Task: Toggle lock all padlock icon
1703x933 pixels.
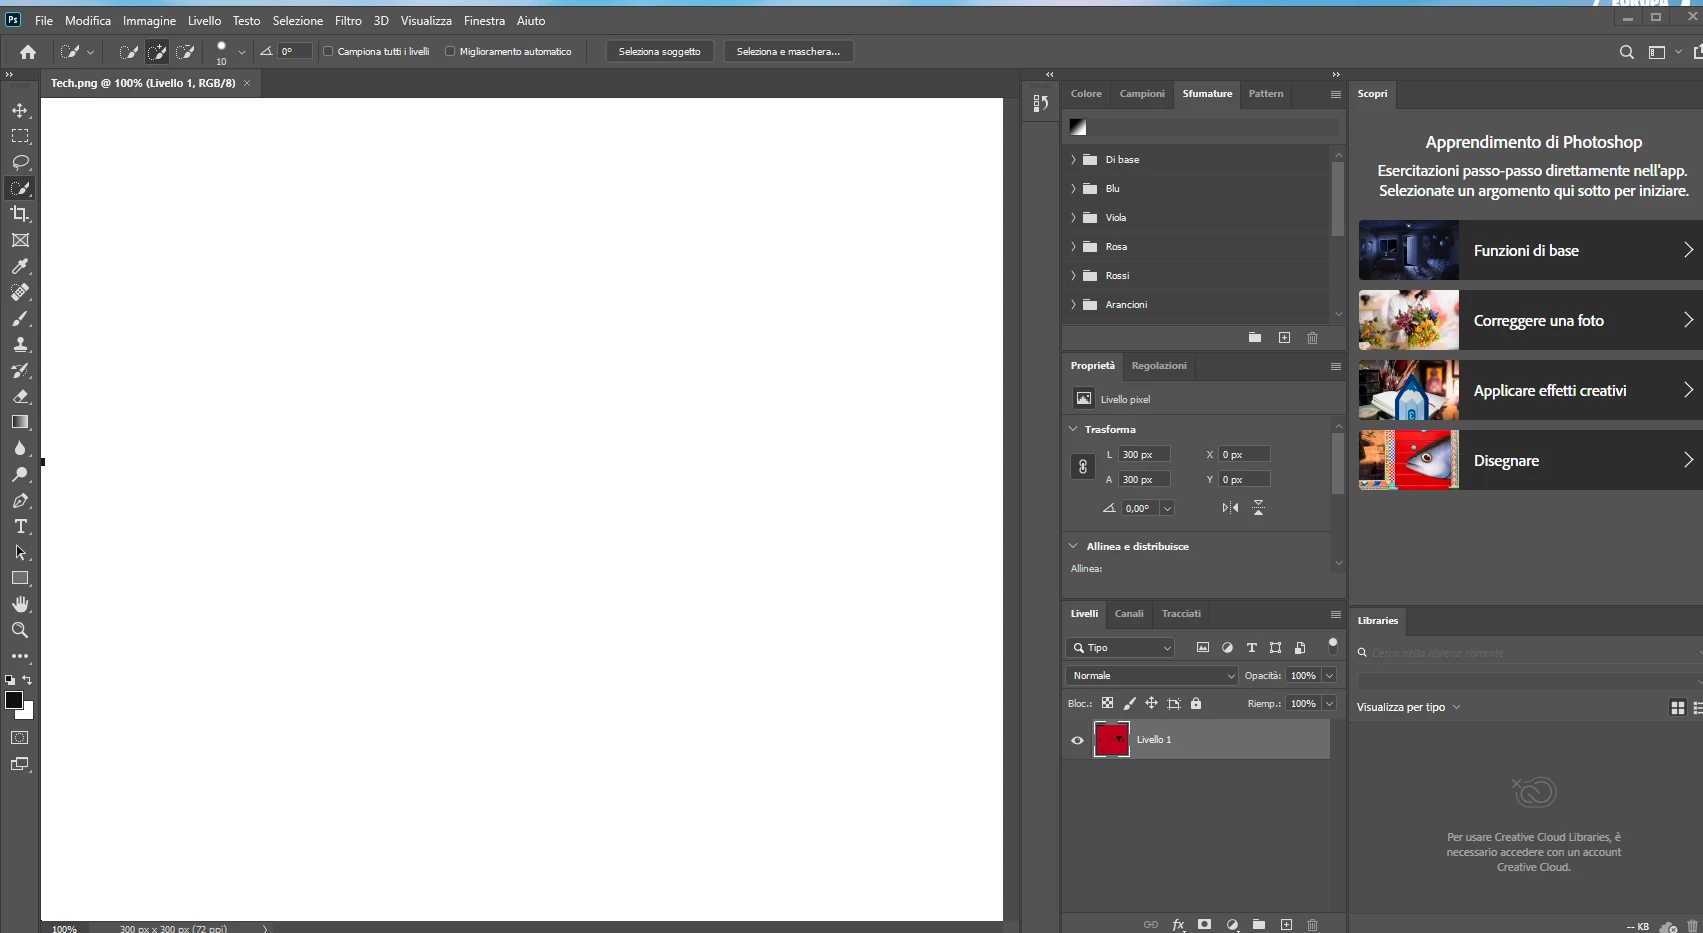Action: (x=1196, y=704)
